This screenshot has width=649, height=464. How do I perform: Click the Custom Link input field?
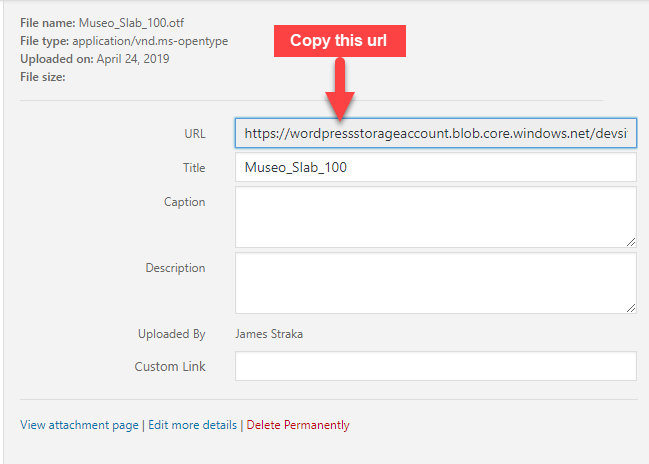(x=435, y=366)
